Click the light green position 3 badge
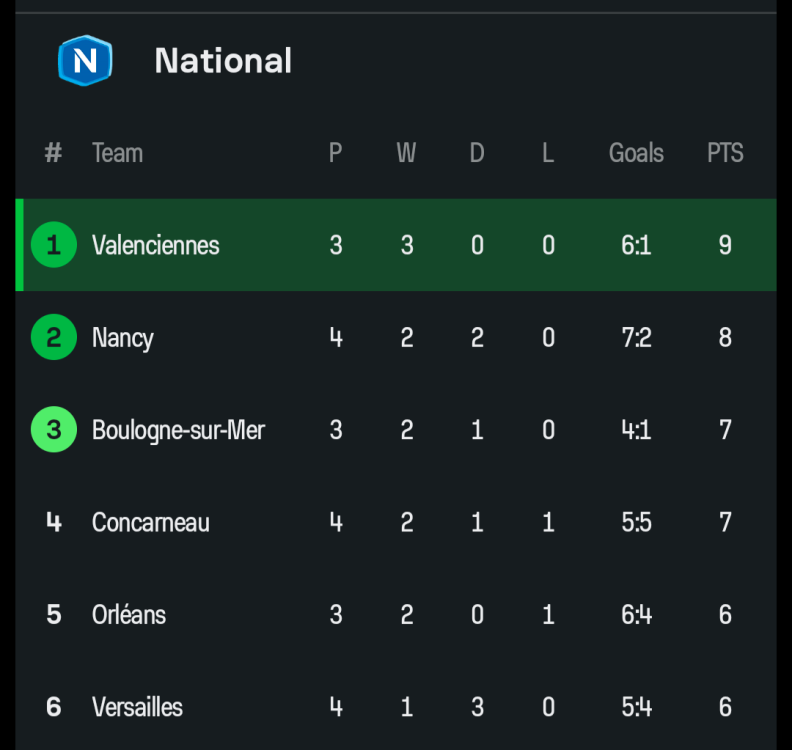The image size is (792, 750). pos(54,430)
